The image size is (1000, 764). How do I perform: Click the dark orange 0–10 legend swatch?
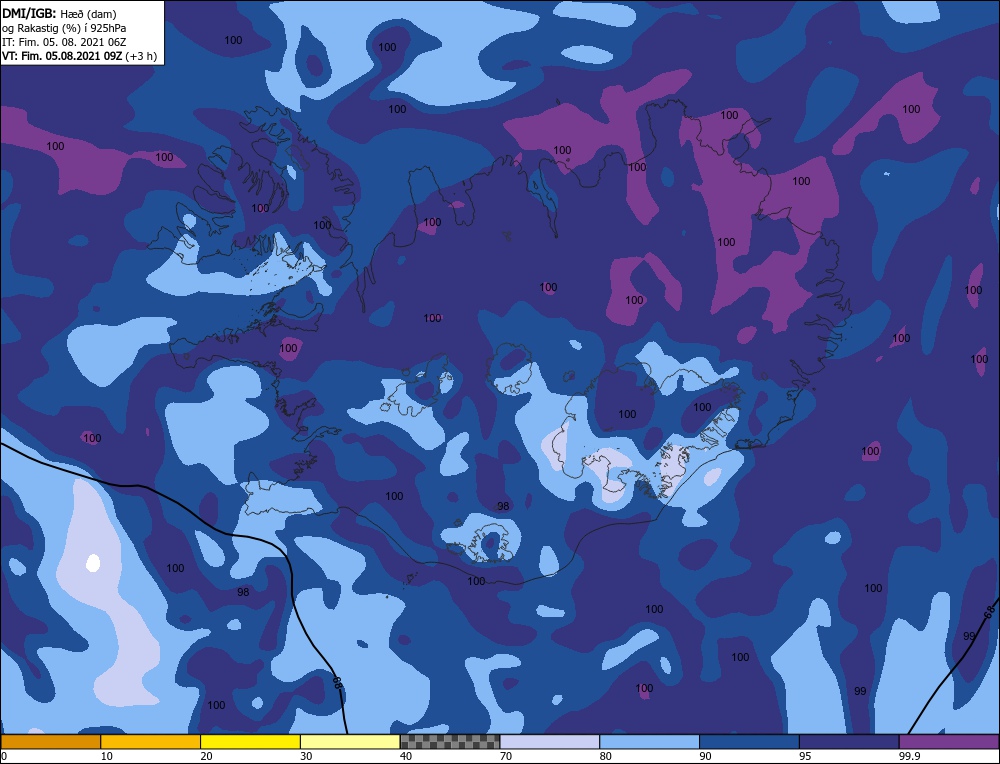(51, 742)
